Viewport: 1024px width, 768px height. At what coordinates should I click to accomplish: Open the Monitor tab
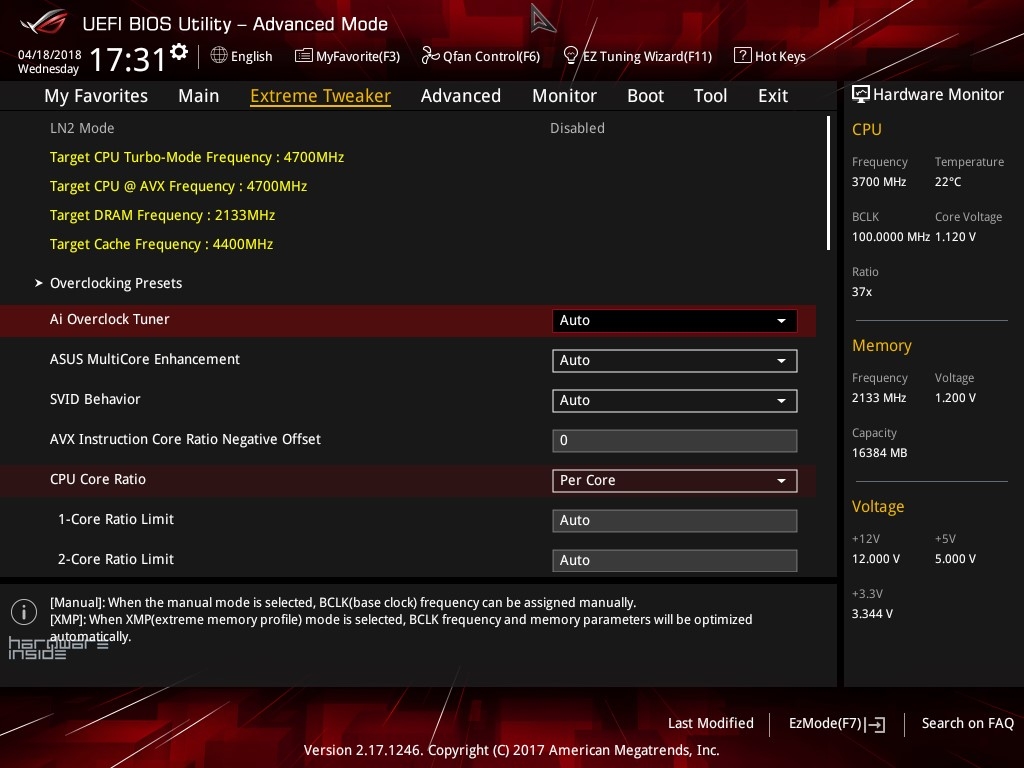(x=564, y=96)
